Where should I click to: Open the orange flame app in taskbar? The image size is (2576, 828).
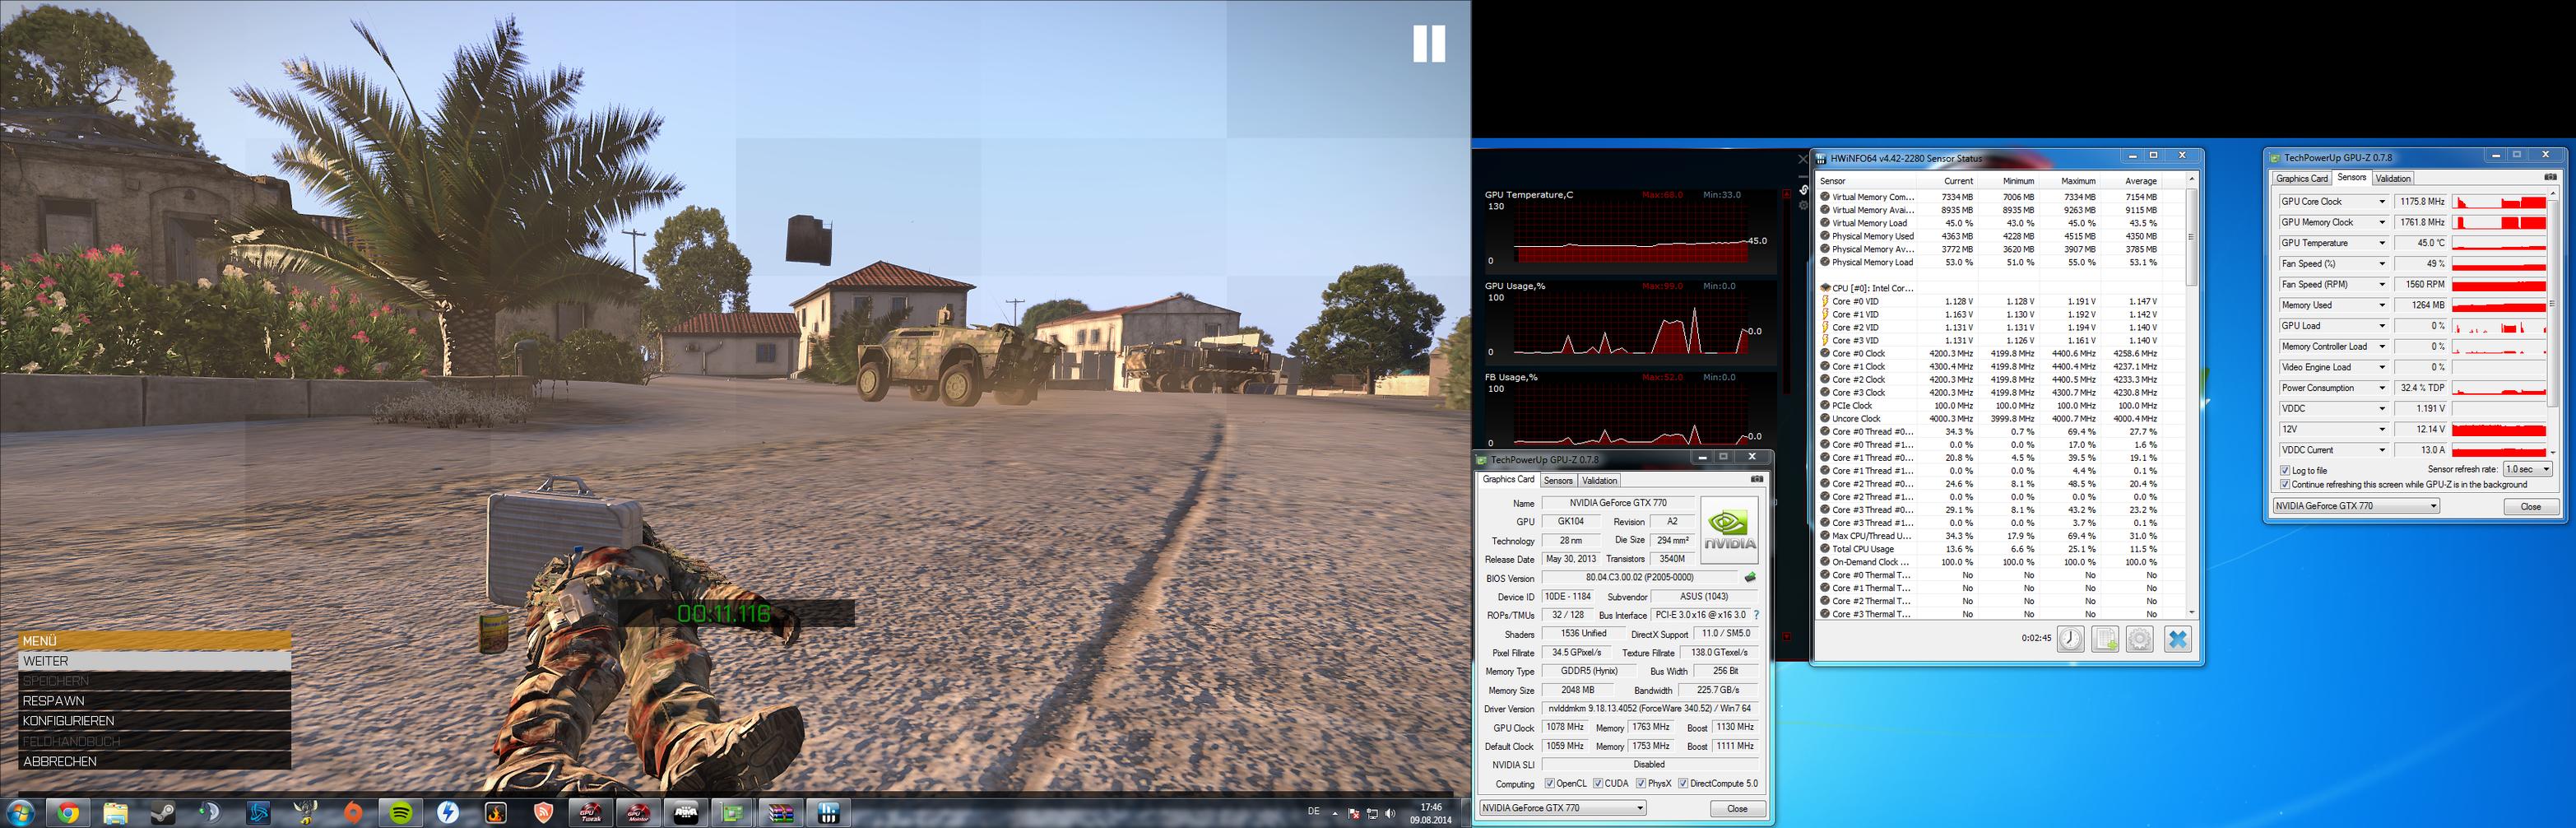click(x=496, y=813)
